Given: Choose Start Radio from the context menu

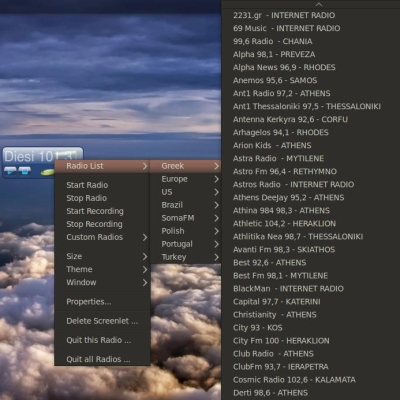Looking at the screenshot, I should [102, 185].
